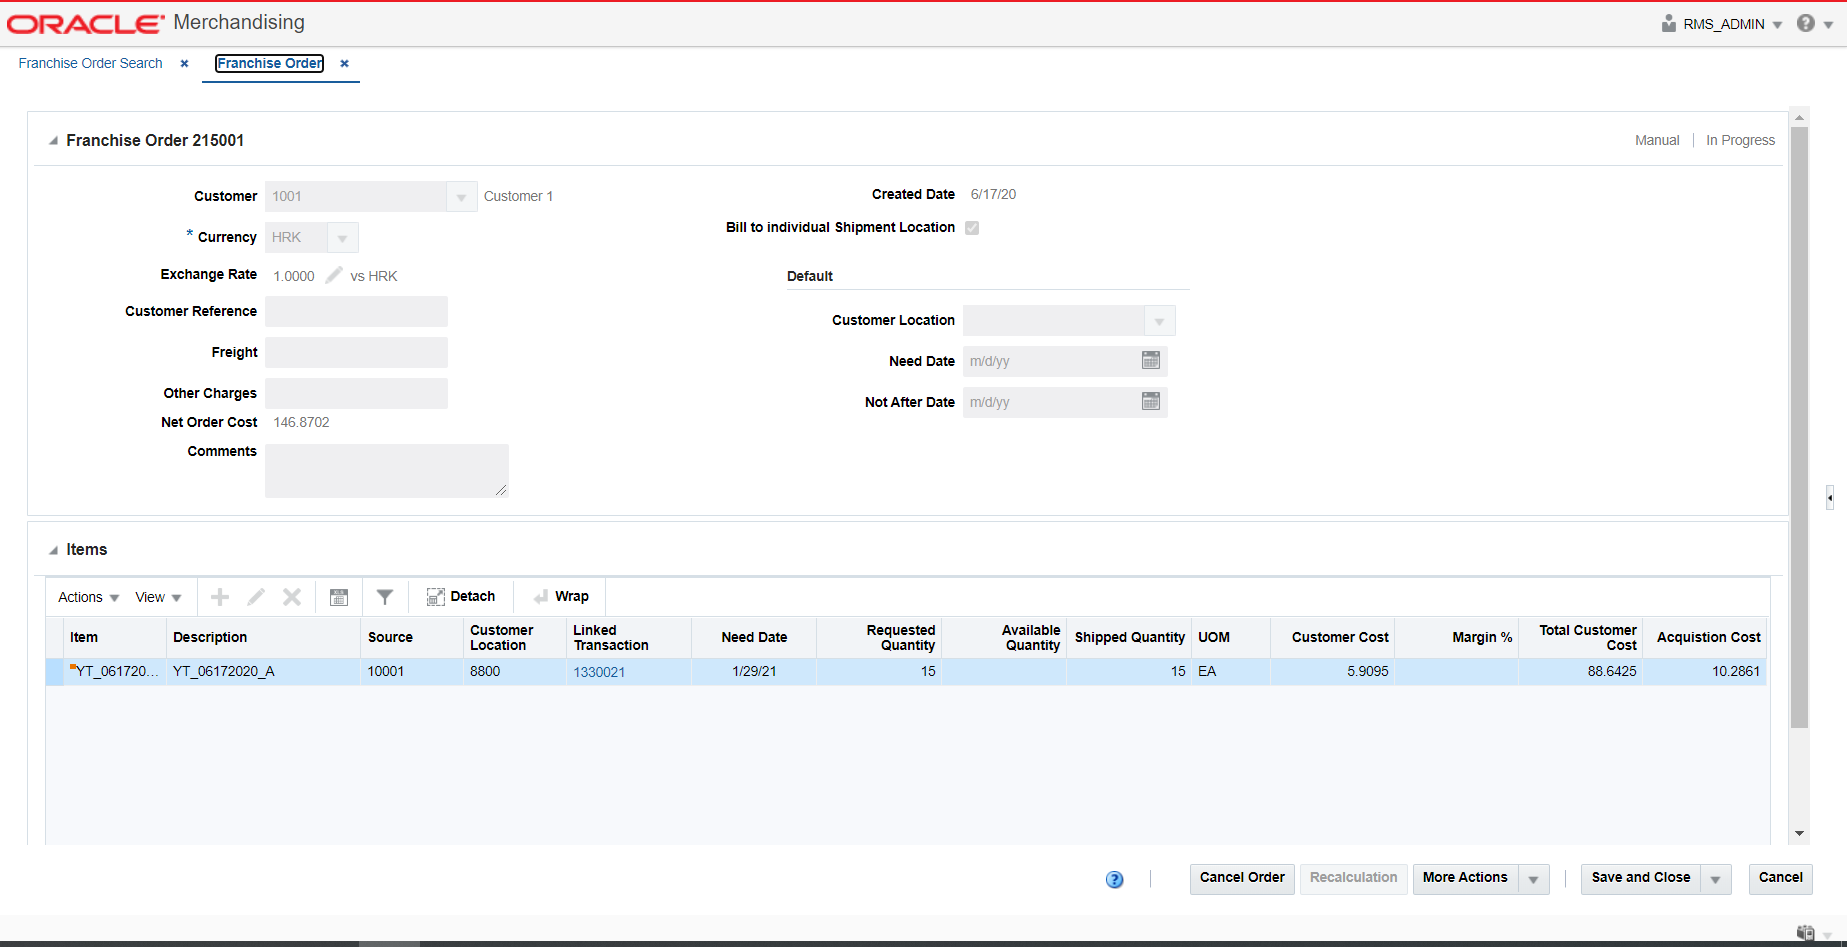Viewport: 1847px width, 947px height.
Task: Sort by the Margin % column header
Action: 1456,637
